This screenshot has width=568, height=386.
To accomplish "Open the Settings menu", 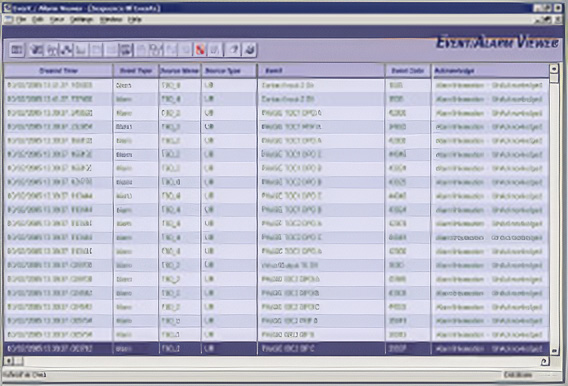I will tap(82, 20).
